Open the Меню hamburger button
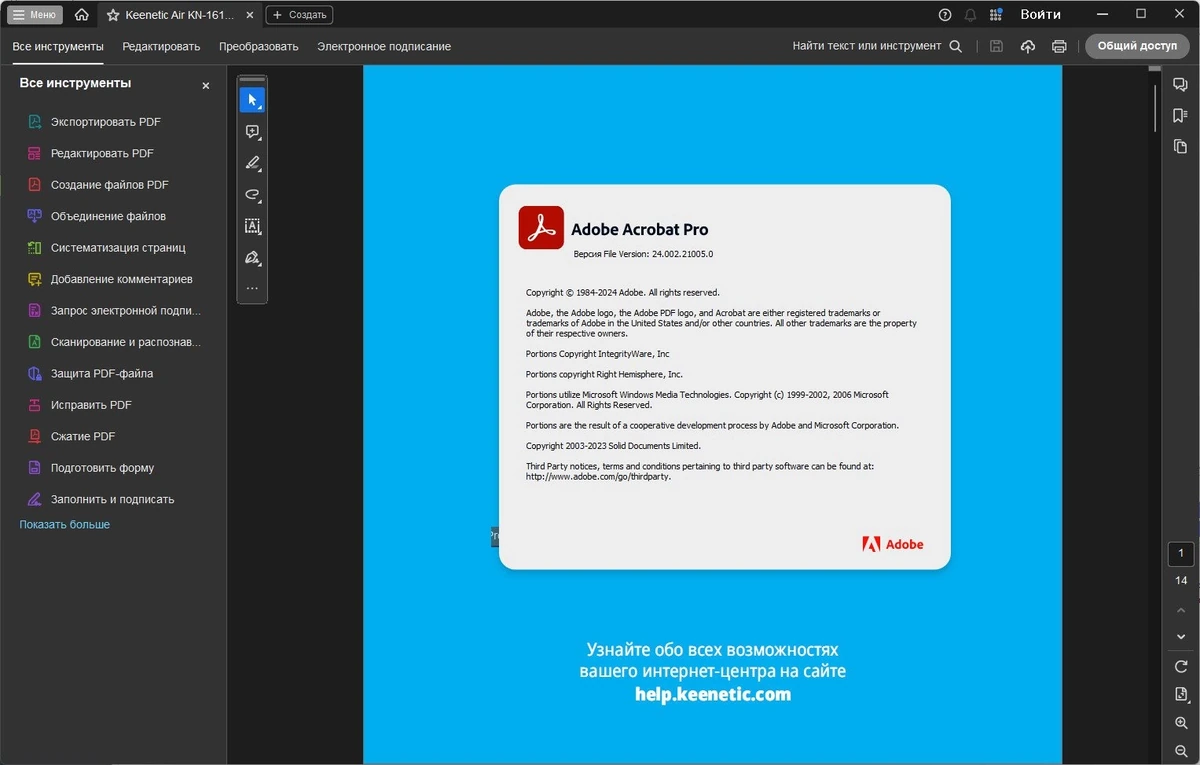This screenshot has width=1200, height=765. pos(36,15)
